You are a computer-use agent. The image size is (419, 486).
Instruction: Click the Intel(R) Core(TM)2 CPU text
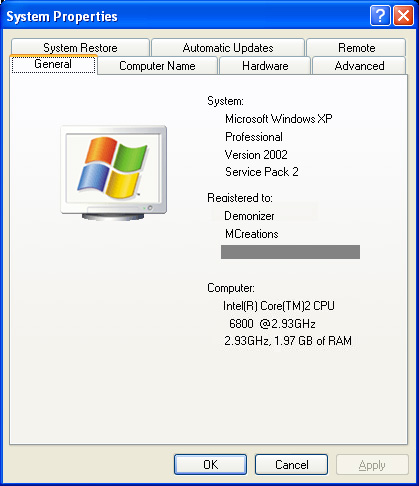point(279,306)
